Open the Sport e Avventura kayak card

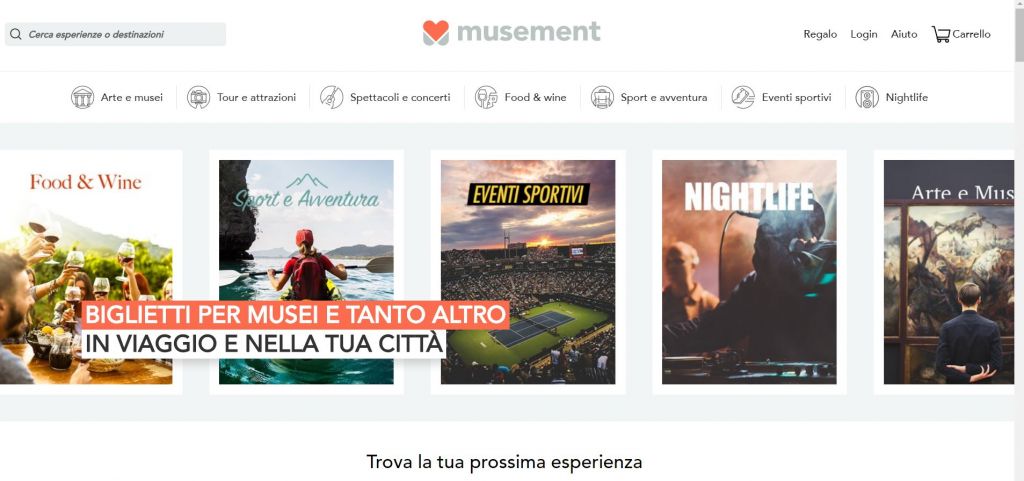pos(306,272)
